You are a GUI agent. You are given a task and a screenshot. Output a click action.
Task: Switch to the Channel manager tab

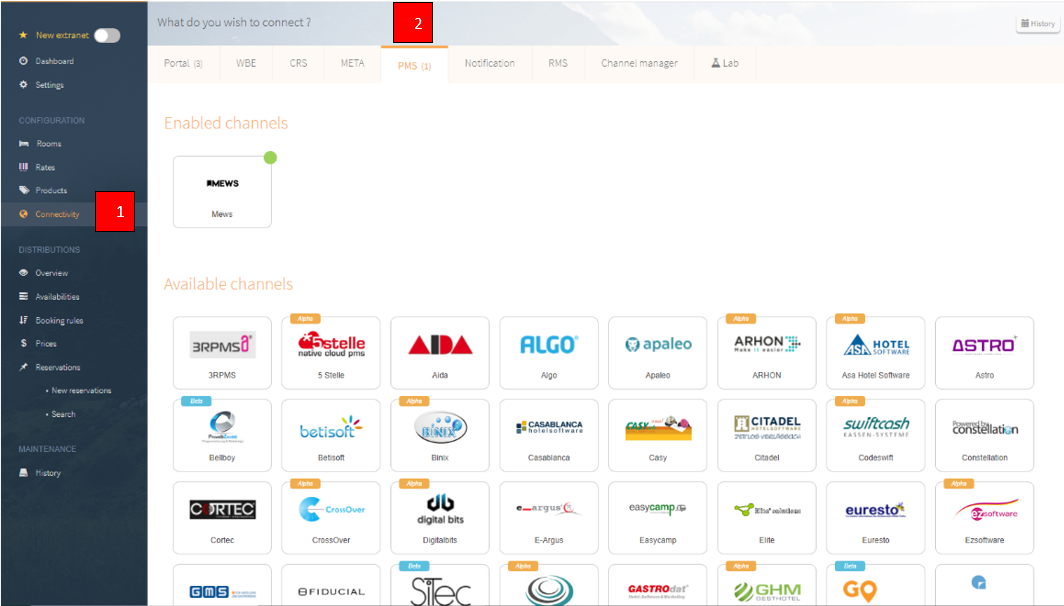[x=638, y=63]
